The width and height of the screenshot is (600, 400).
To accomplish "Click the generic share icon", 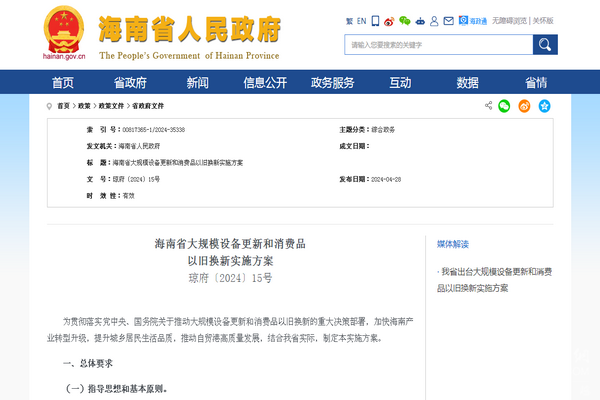I will (x=488, y=105).
